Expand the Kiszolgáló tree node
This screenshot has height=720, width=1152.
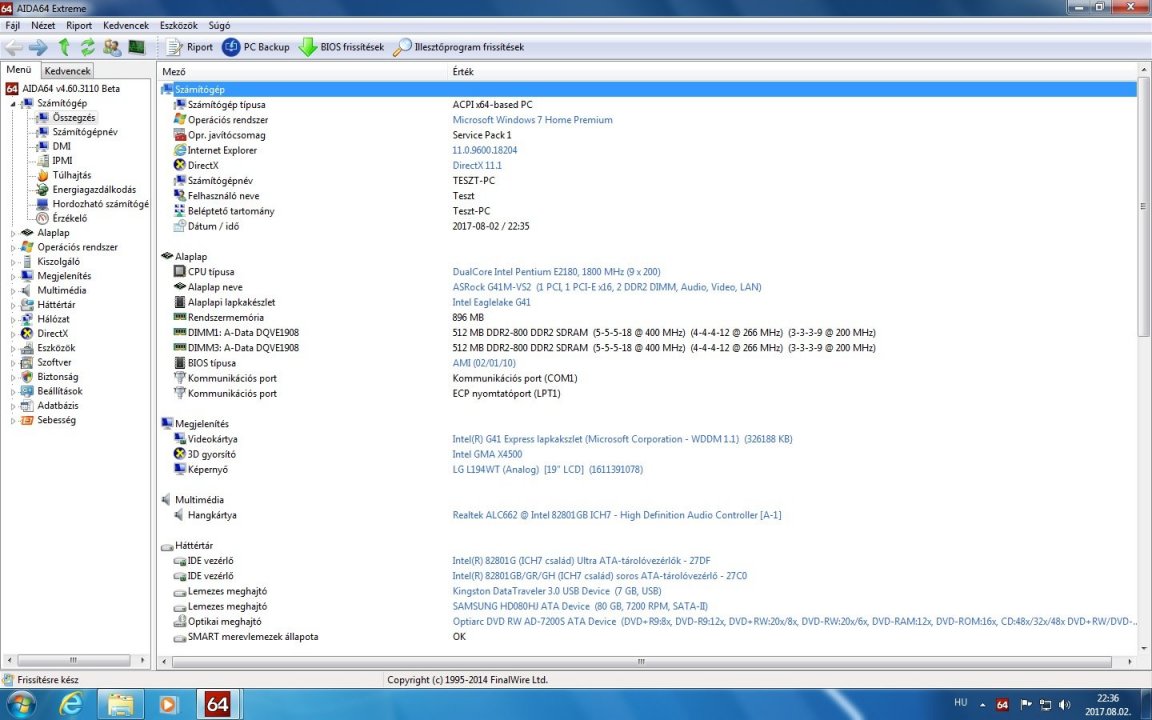[13, 262]
